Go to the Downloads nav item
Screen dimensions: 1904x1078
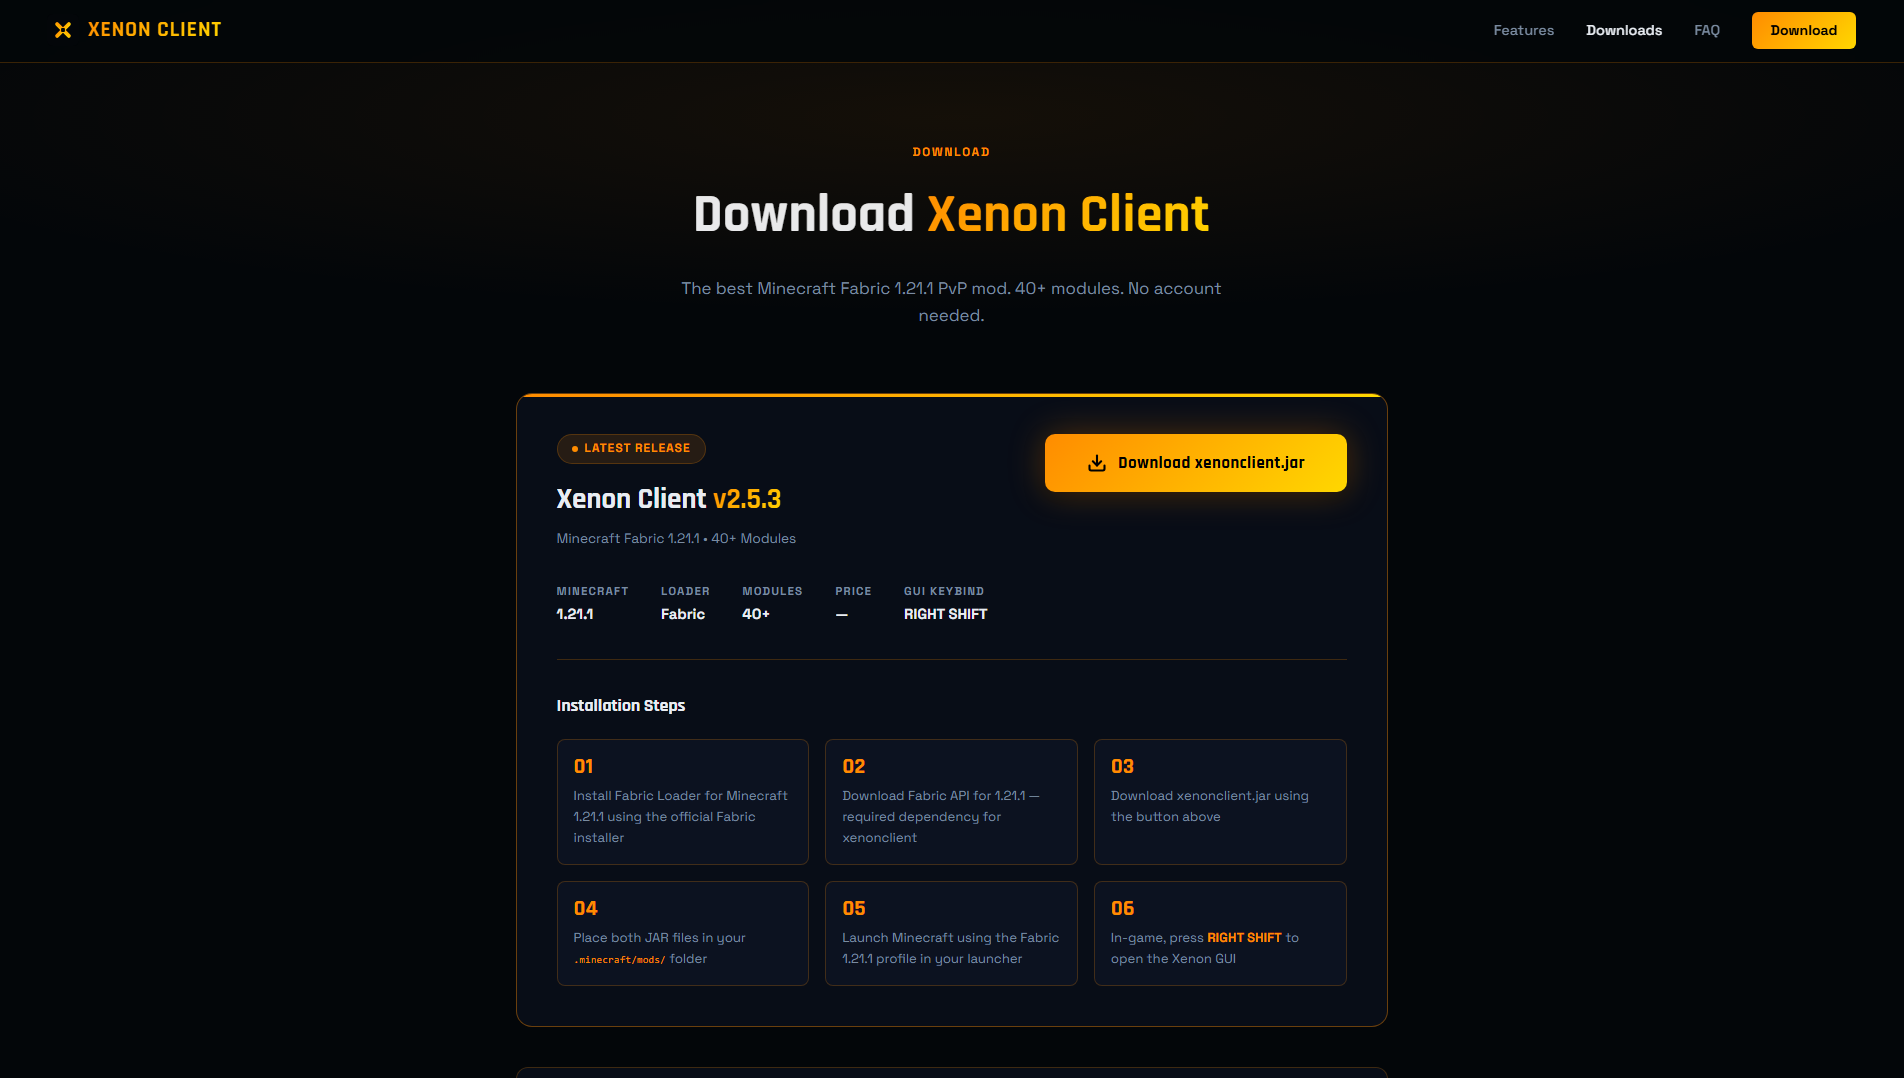[x=1624, y=30]
